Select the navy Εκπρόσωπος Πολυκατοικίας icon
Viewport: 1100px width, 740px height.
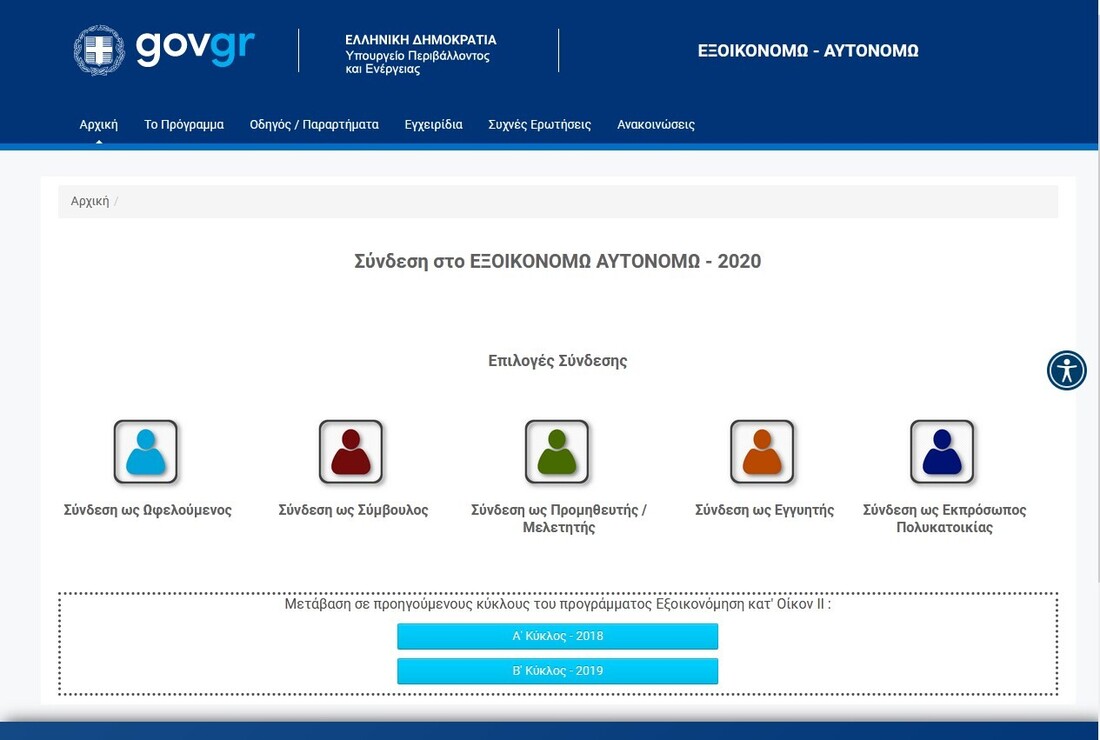point(940,452)
